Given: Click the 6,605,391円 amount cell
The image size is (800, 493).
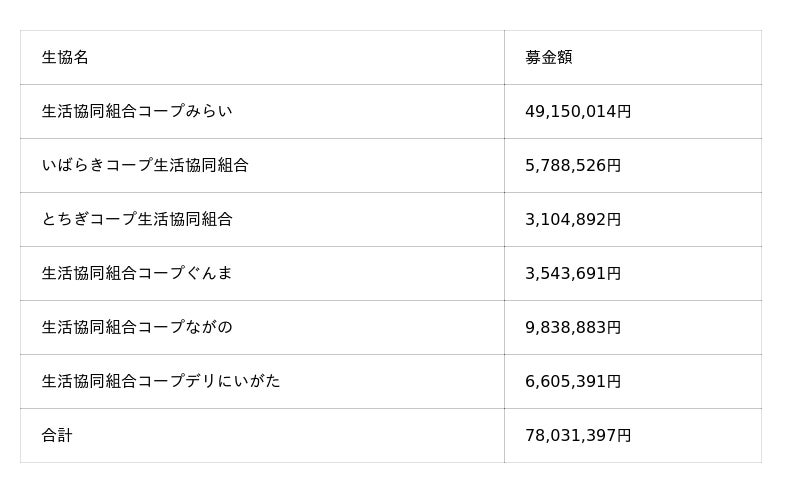Looking at the screenshot, I should (573, 382).
